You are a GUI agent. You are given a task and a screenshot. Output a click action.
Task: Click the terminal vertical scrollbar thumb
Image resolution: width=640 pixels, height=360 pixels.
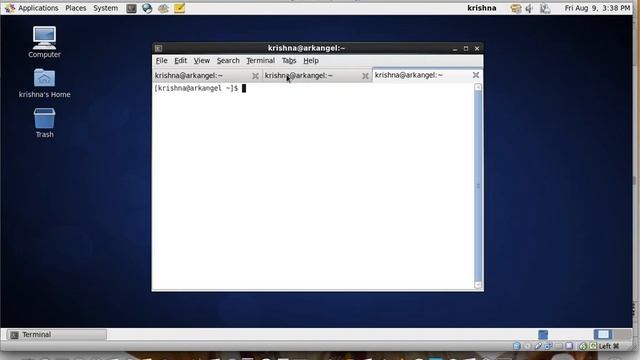[x=478, y=186]
